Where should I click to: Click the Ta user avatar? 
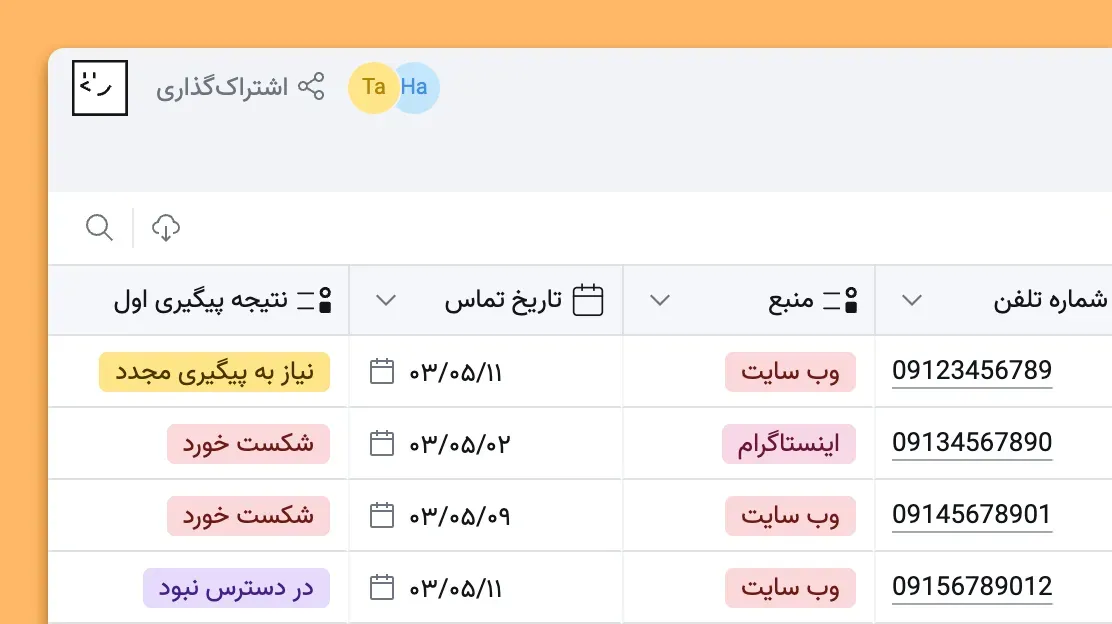373,87
